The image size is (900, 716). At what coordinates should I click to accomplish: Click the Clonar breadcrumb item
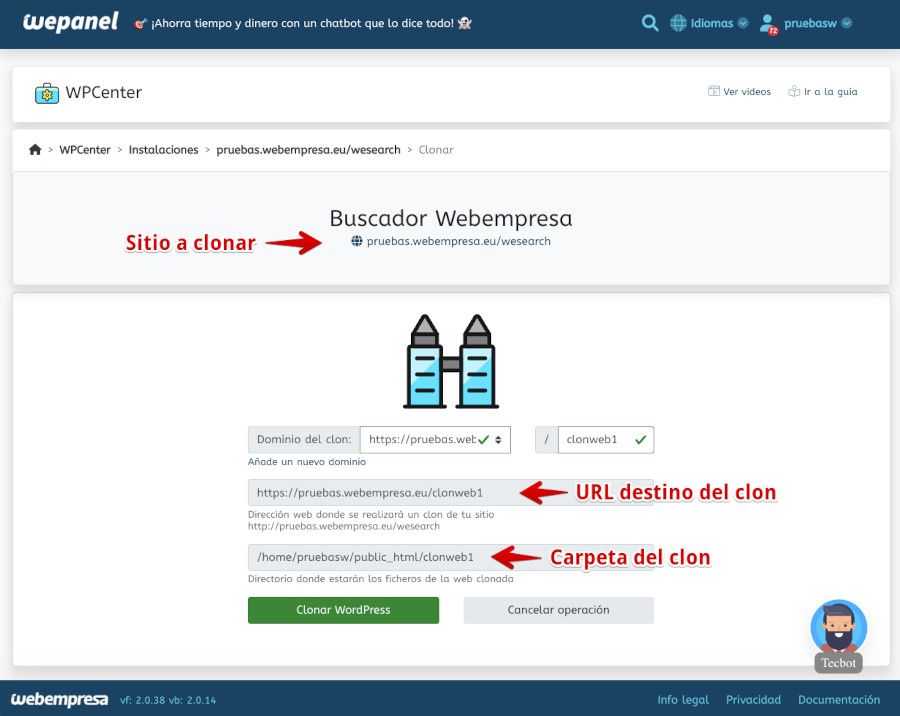pyautogui.click(x=436, y=149)
